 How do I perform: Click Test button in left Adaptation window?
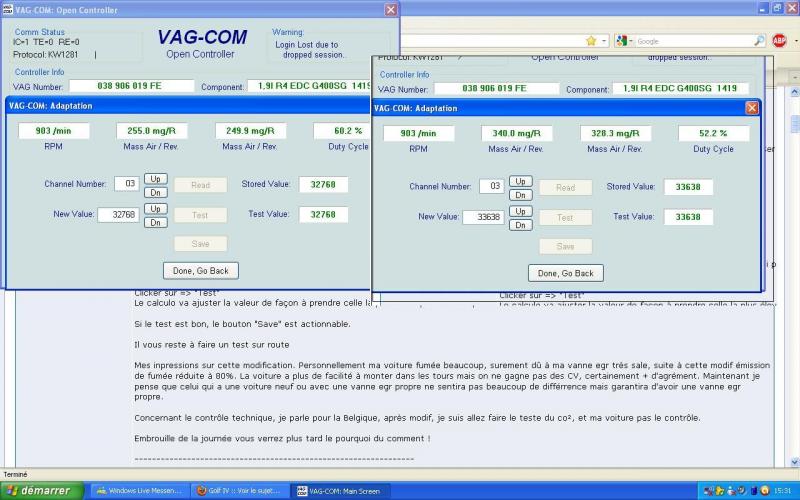tap(201, 215)
